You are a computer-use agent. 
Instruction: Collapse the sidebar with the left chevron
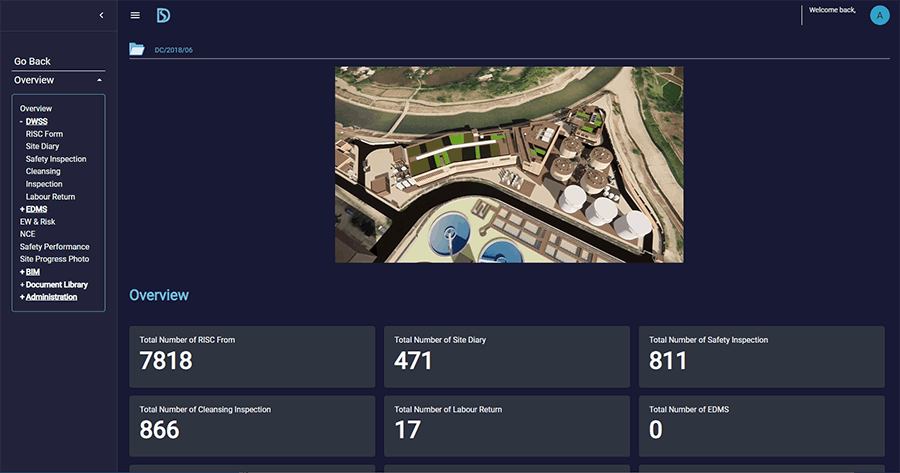tap(101, 15)
